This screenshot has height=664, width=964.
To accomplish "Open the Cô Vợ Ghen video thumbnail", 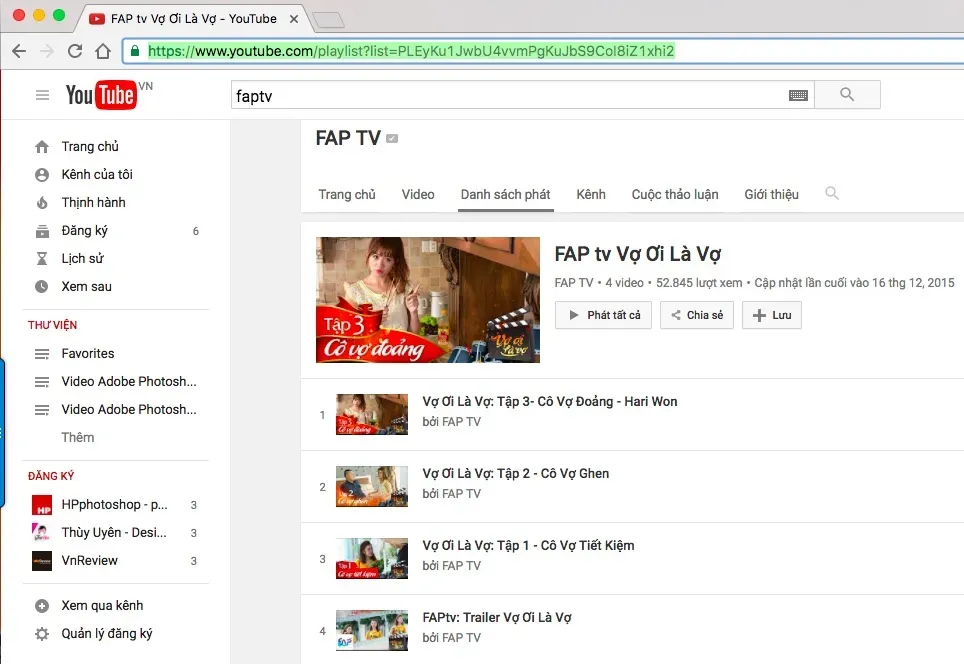I will pyautogui.click(x=372, y=486).
